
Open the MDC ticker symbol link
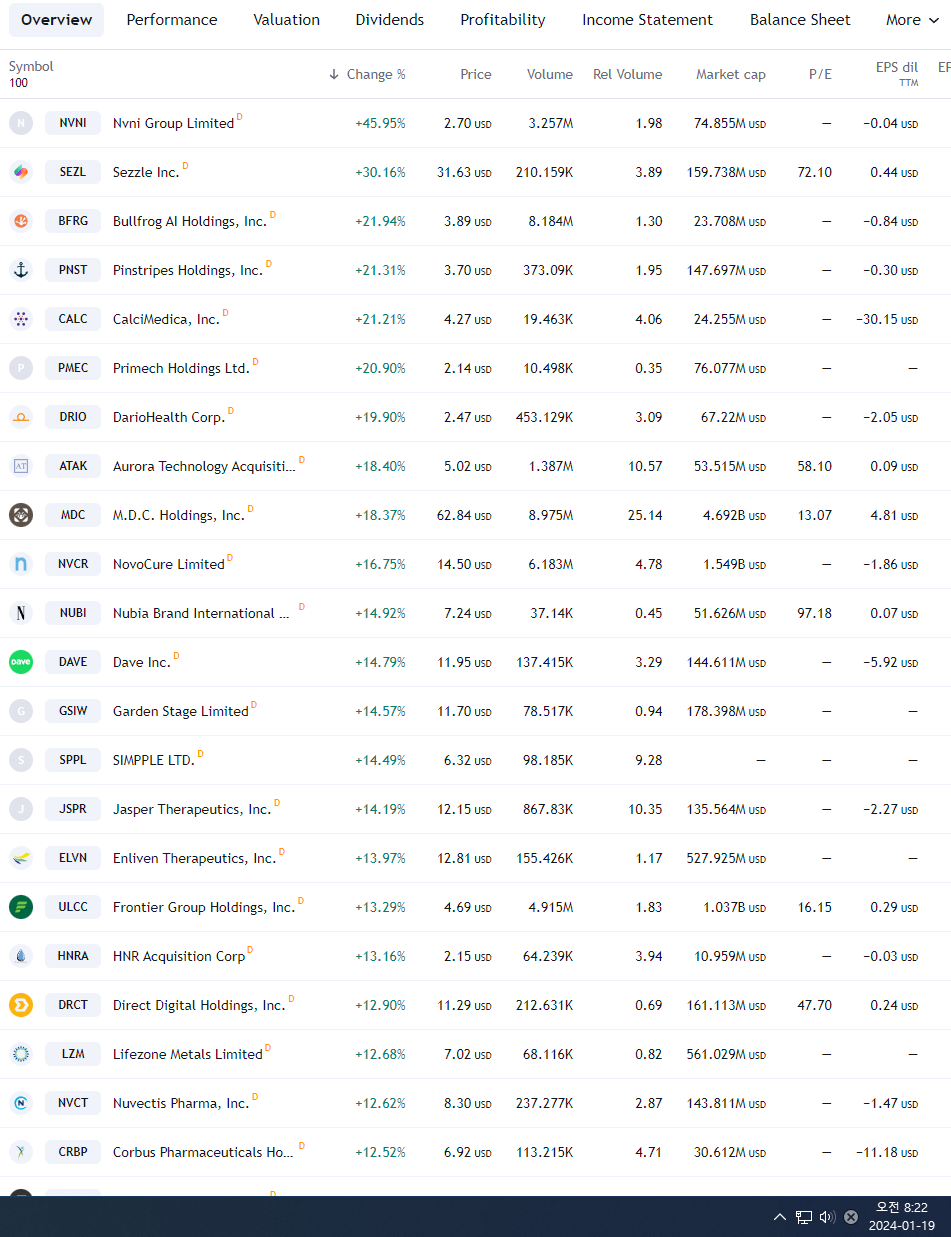73,515
